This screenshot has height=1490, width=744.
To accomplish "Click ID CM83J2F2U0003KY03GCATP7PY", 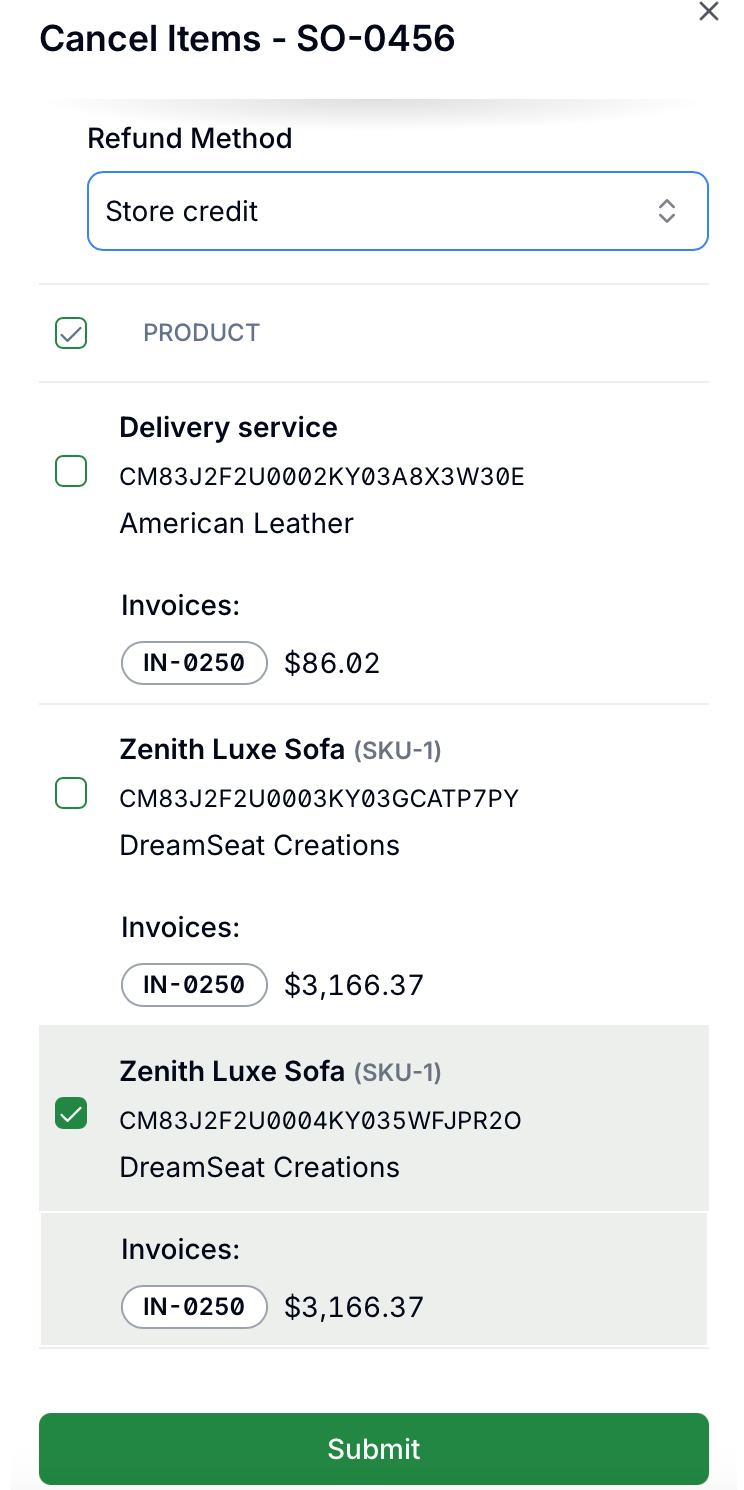I will click(x=320, y=799).
